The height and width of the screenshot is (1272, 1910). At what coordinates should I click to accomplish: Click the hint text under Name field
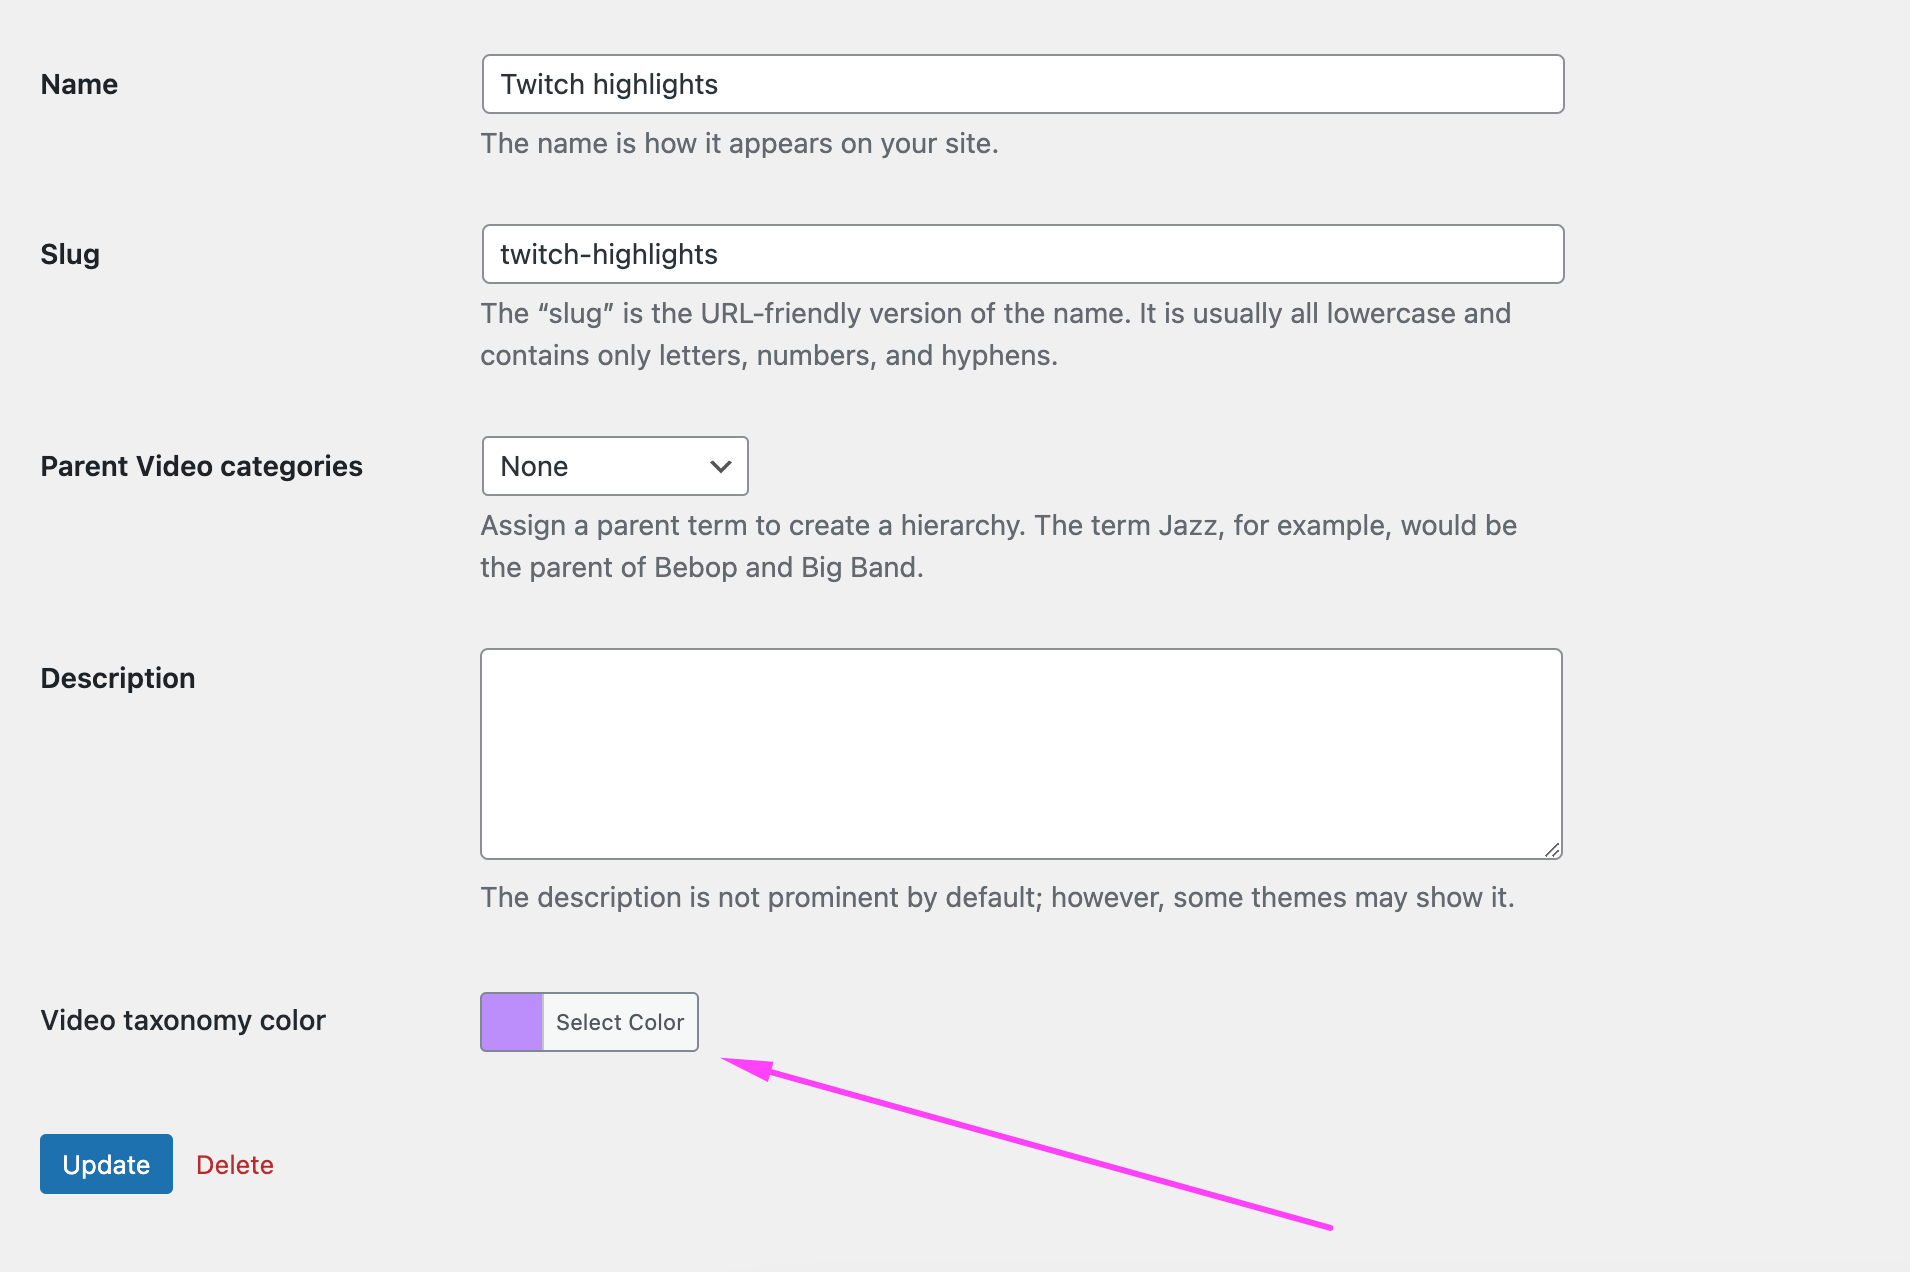[739, 143]
